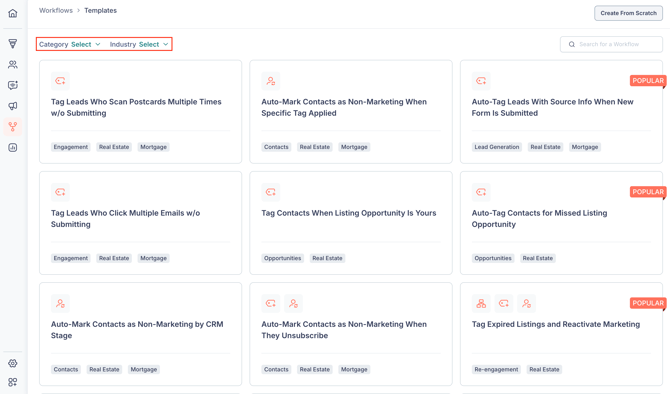Open the settings gear icon in sidebar
Screen dimensions: 670x394
click(x=13, y=363)
